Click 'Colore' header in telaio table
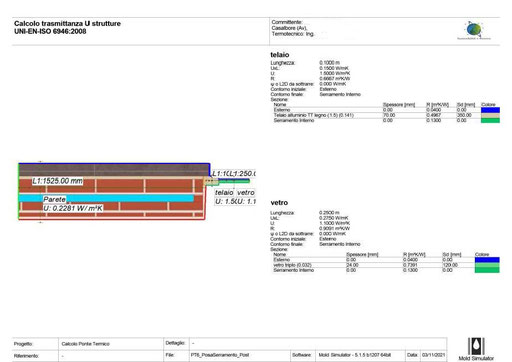Screen dimensions: 512x362 click(x=488, y=105)
